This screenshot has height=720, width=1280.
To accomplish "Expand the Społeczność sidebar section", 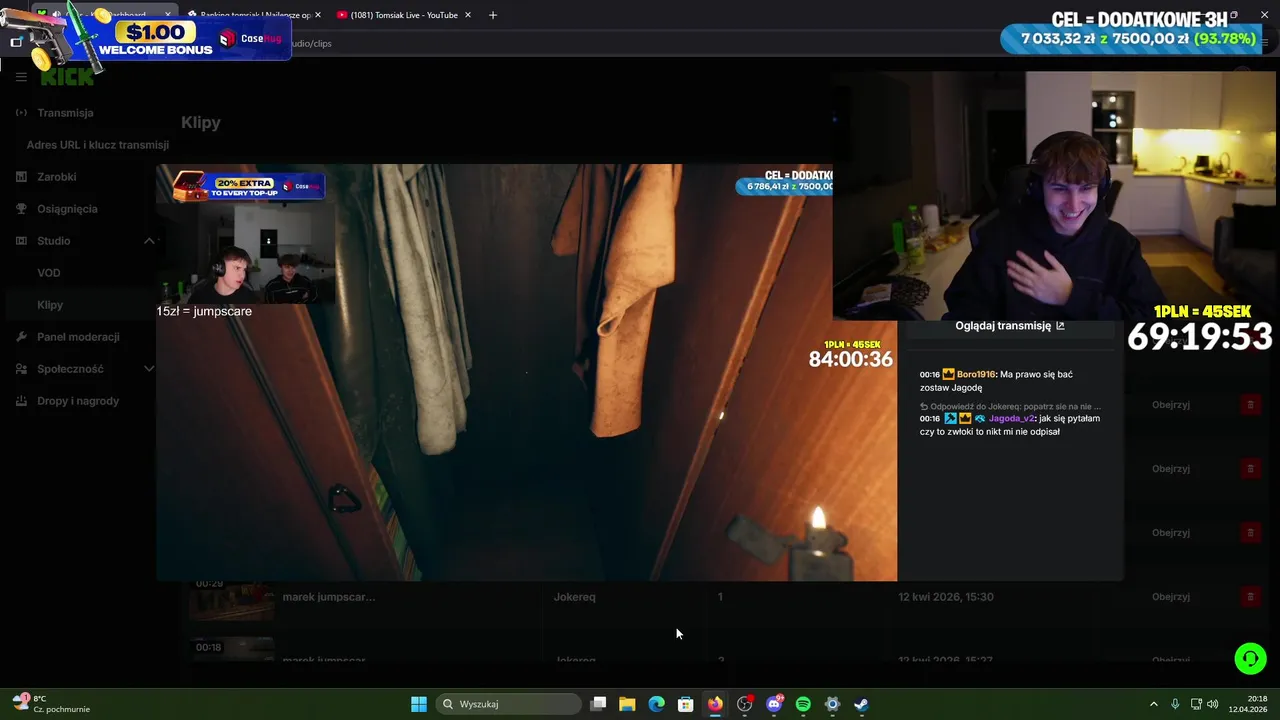I will [x=149, y=369].
